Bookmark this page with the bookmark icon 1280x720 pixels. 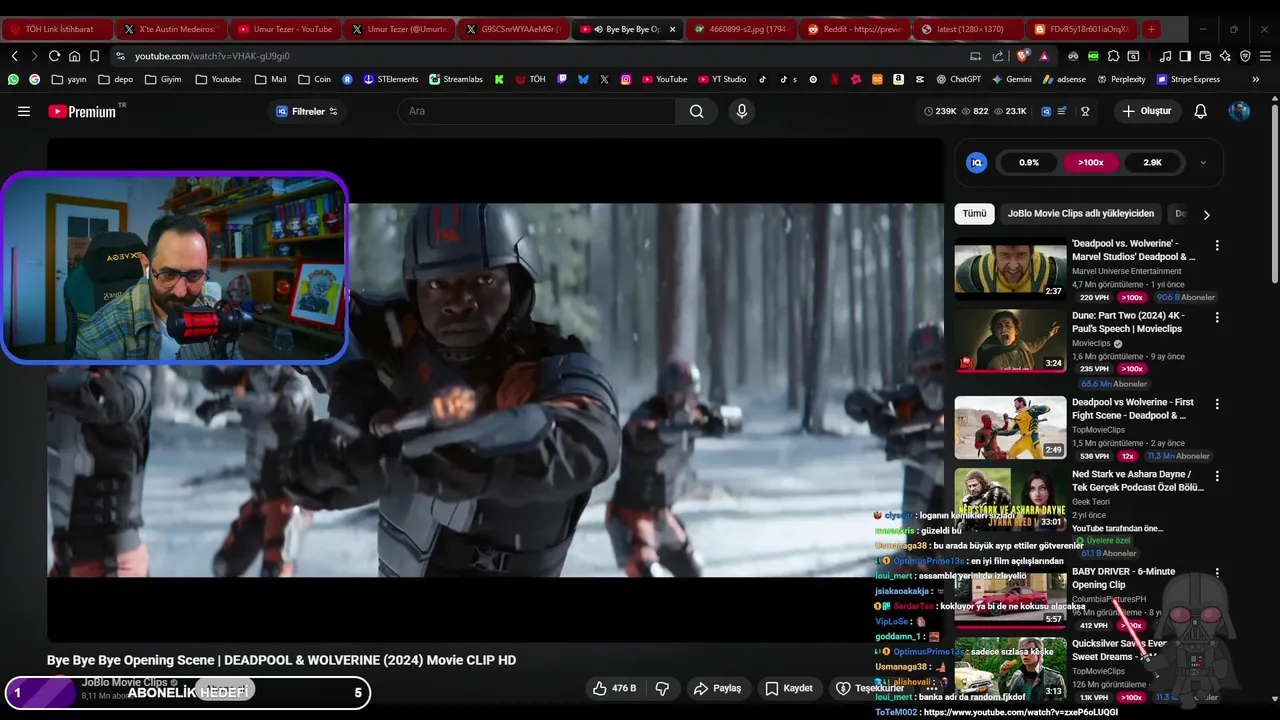94,56
